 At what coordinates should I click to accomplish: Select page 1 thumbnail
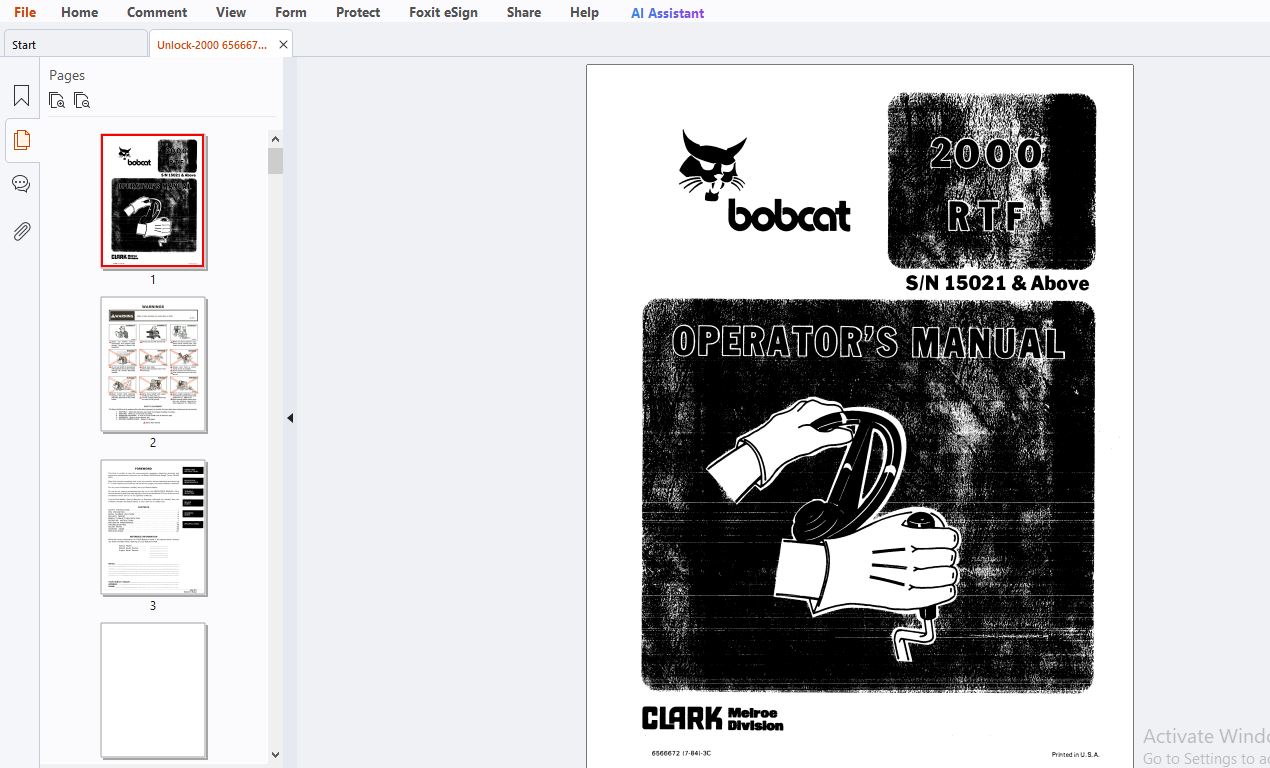pos(153,201)
